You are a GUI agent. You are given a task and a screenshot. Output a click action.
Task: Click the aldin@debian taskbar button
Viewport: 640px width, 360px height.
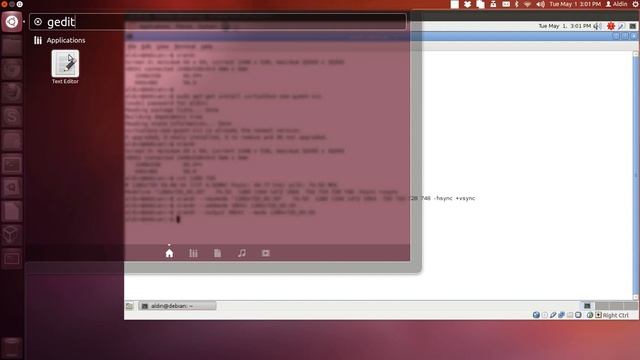coord(178,306)
